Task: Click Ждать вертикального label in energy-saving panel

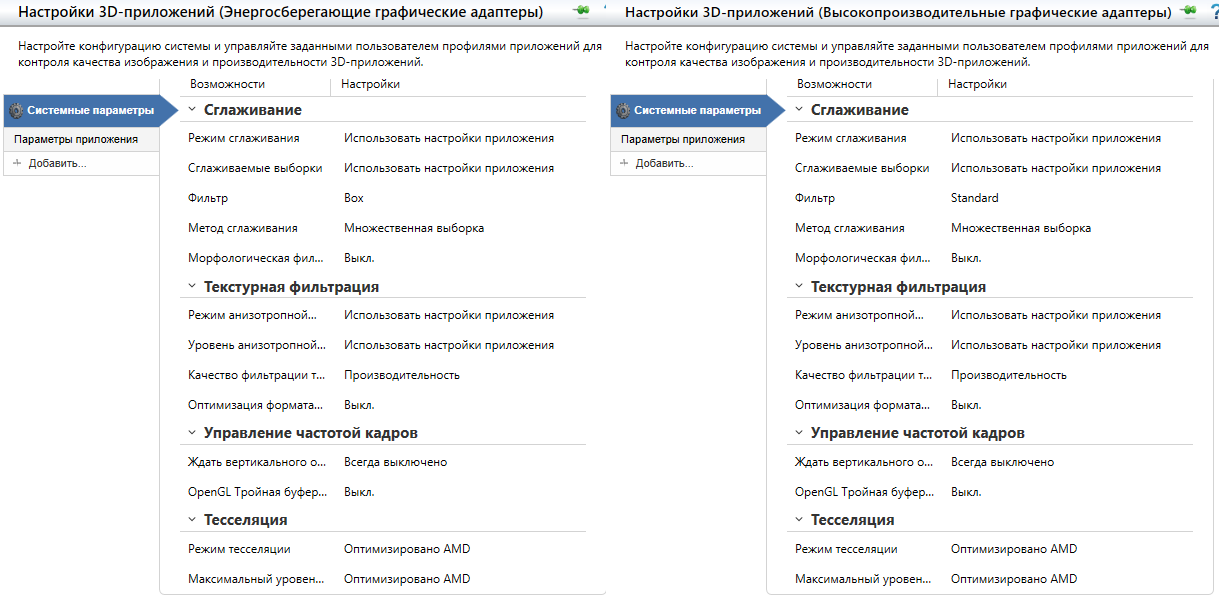Action: pos(257,462)
